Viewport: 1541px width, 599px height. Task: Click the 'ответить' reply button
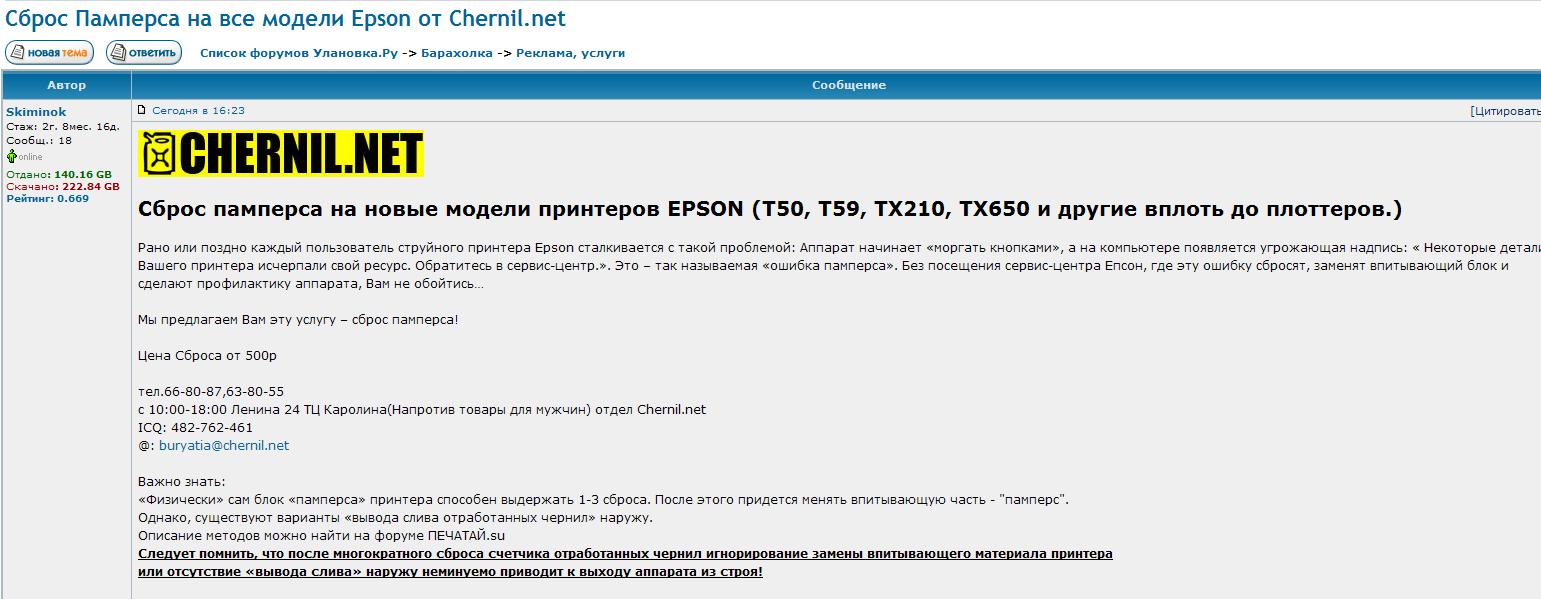coord(144,53)
